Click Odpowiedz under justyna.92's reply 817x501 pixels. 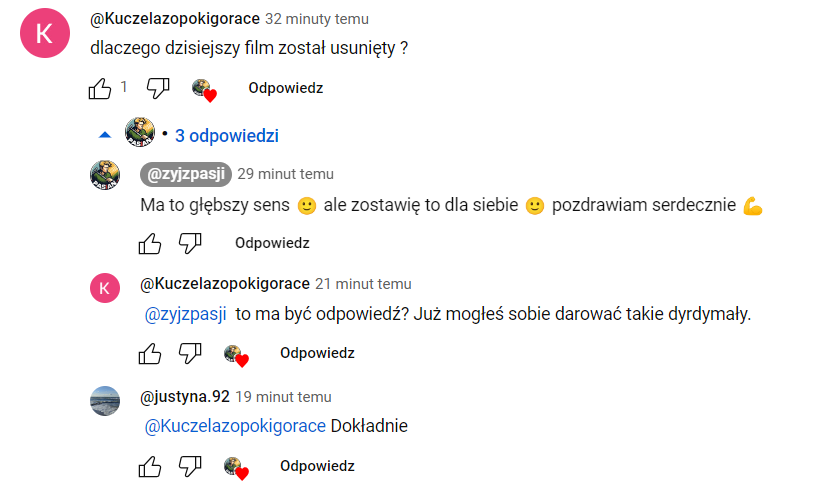click(x=317, y=466)
